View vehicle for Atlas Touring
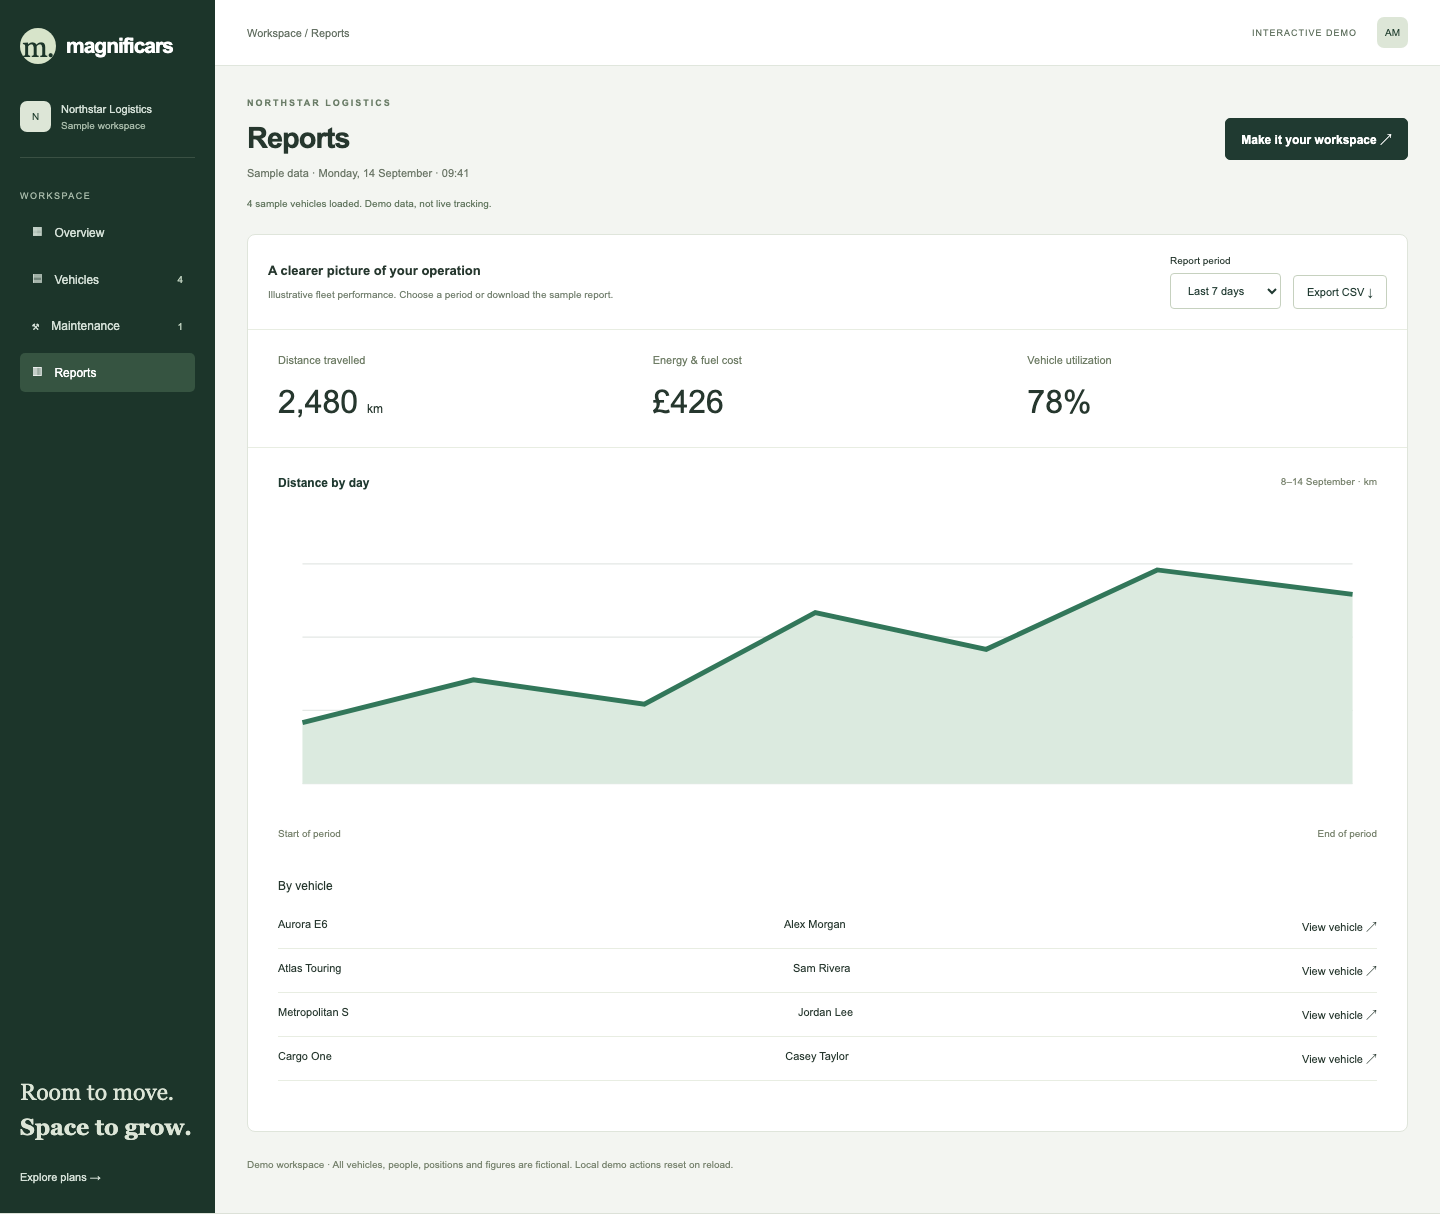 point(1339,971)
